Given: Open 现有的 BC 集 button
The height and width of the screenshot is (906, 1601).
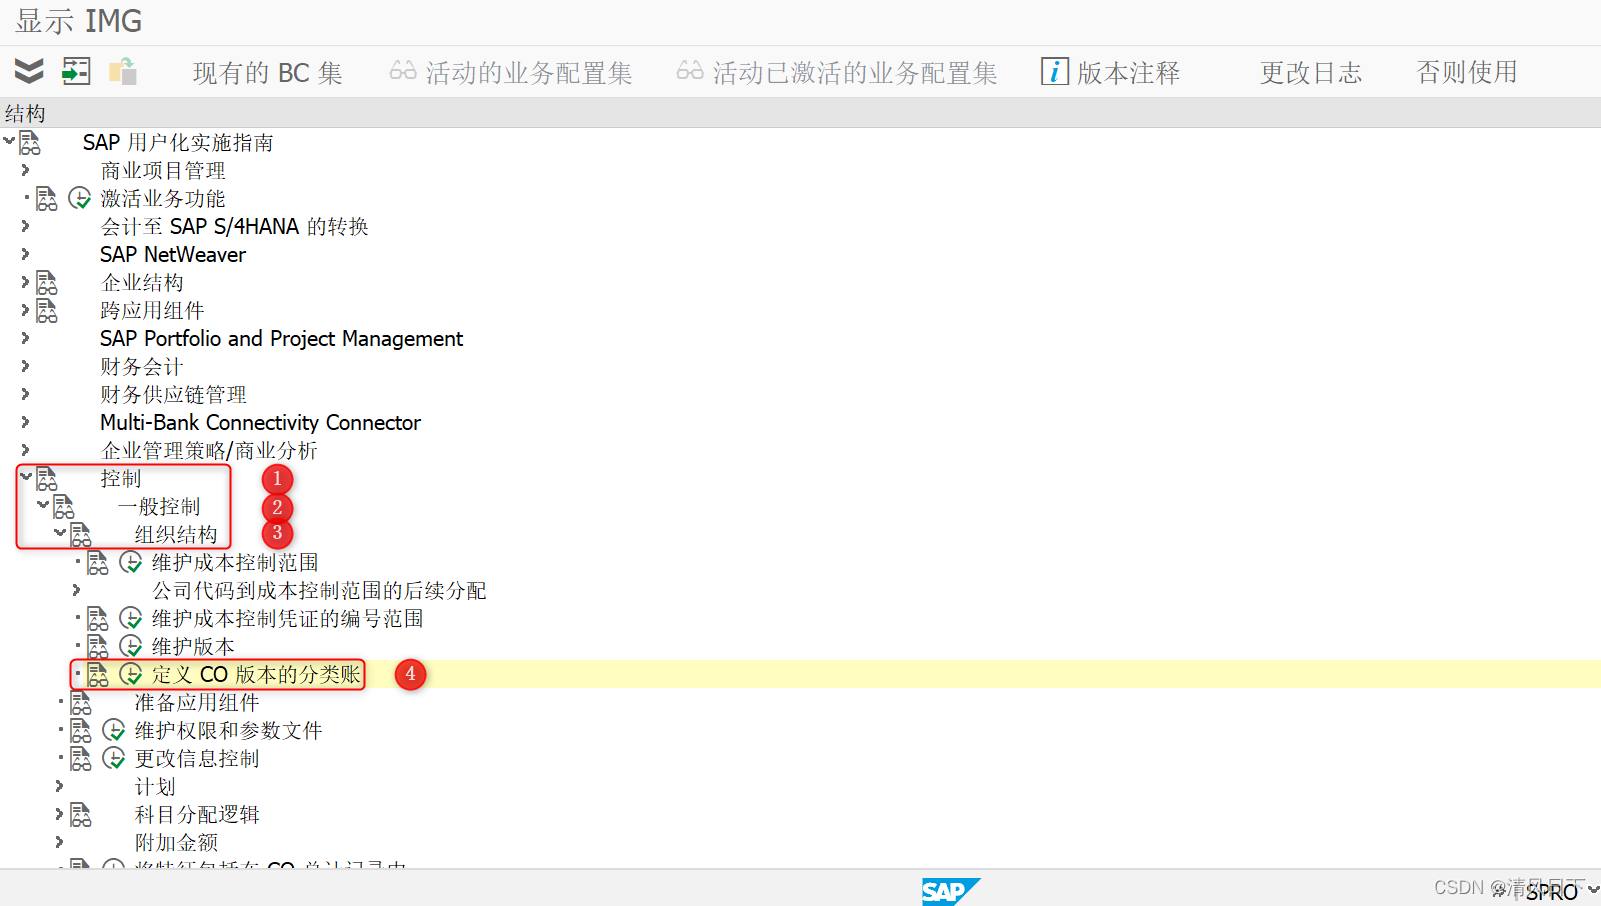Looking at the screenshot, I should [267, 73].
